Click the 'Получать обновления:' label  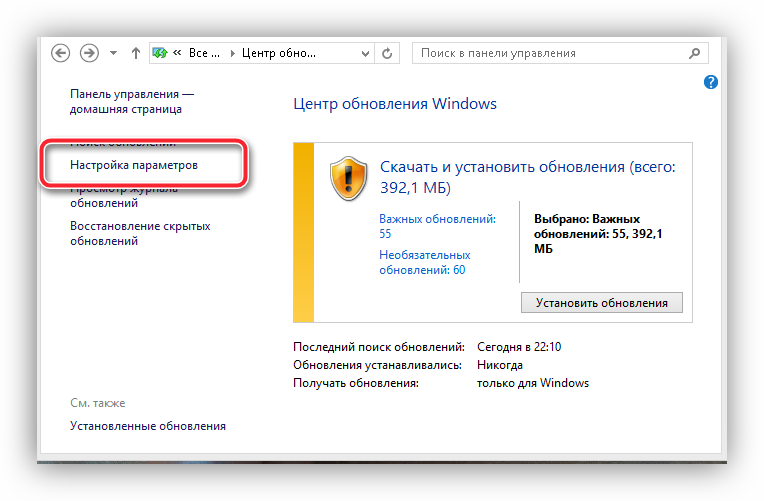point(356,383)
